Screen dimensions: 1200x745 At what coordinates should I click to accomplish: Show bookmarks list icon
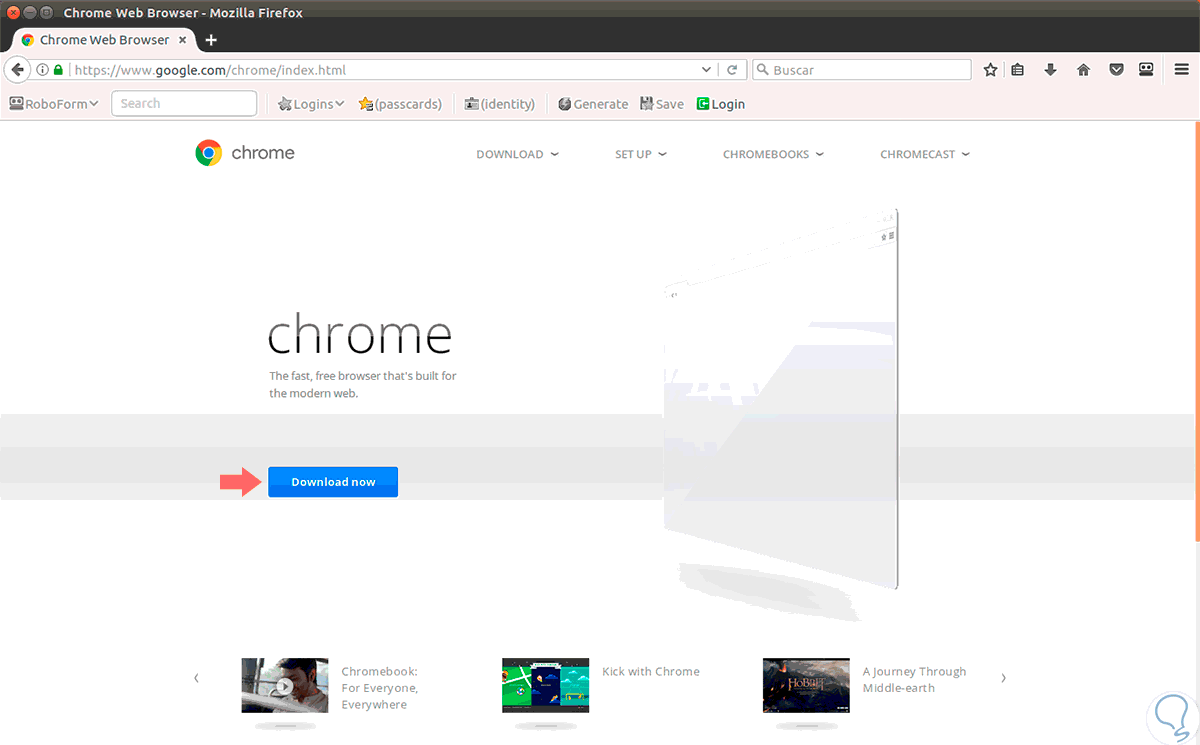point(1017,70)
